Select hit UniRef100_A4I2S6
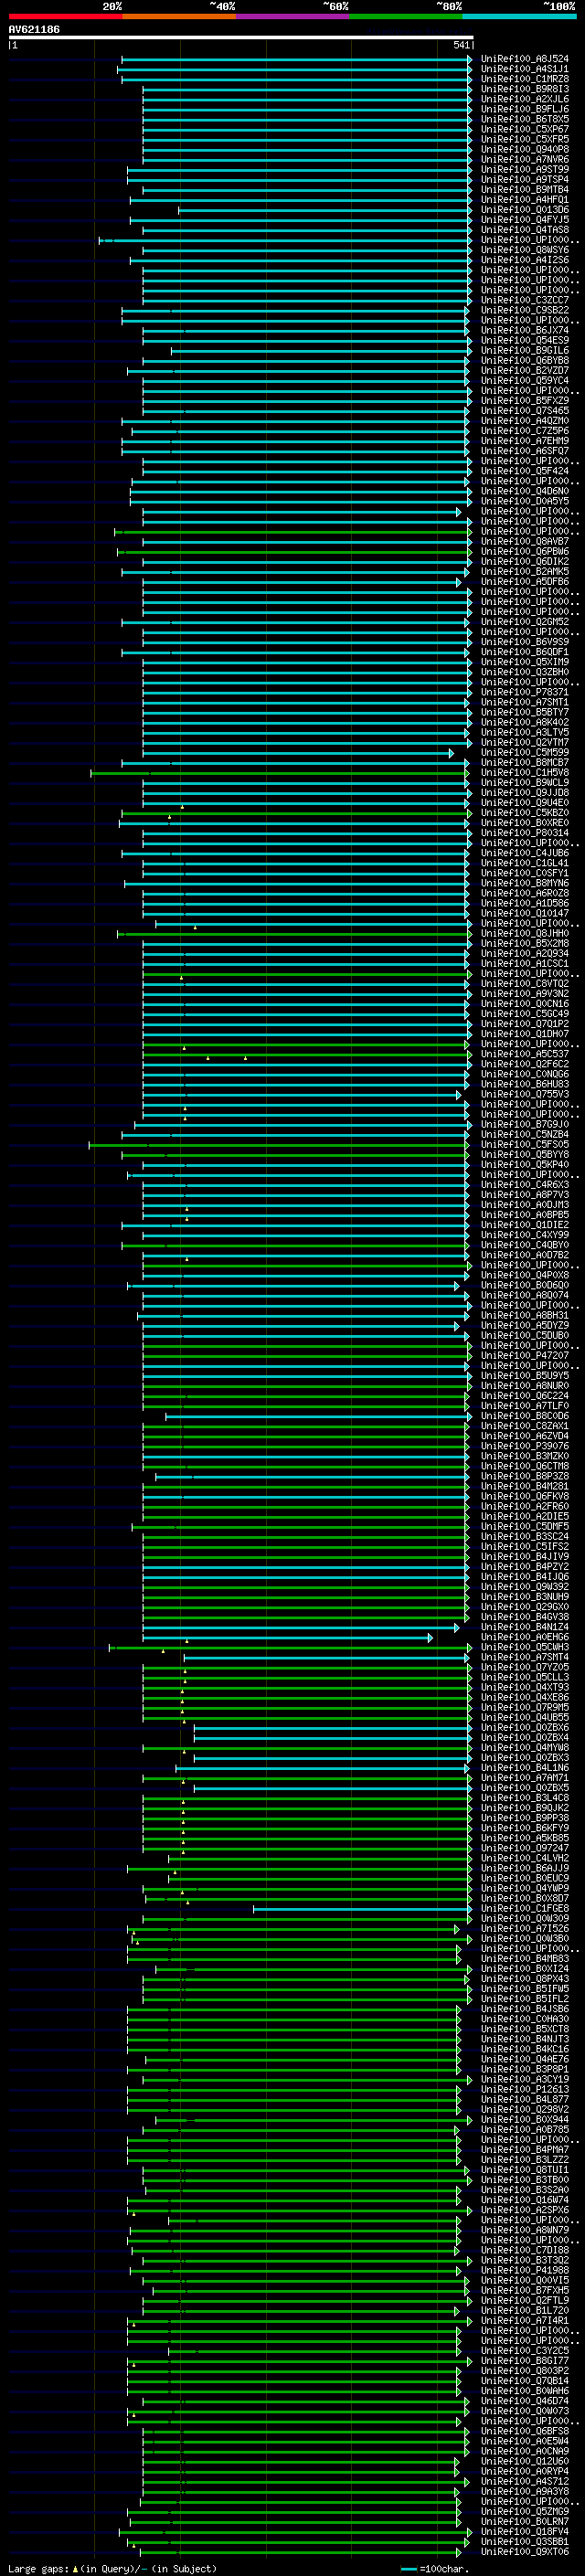Image resolution: width=585 pixels, height=2576 pixels. click(x=525, y=260)
